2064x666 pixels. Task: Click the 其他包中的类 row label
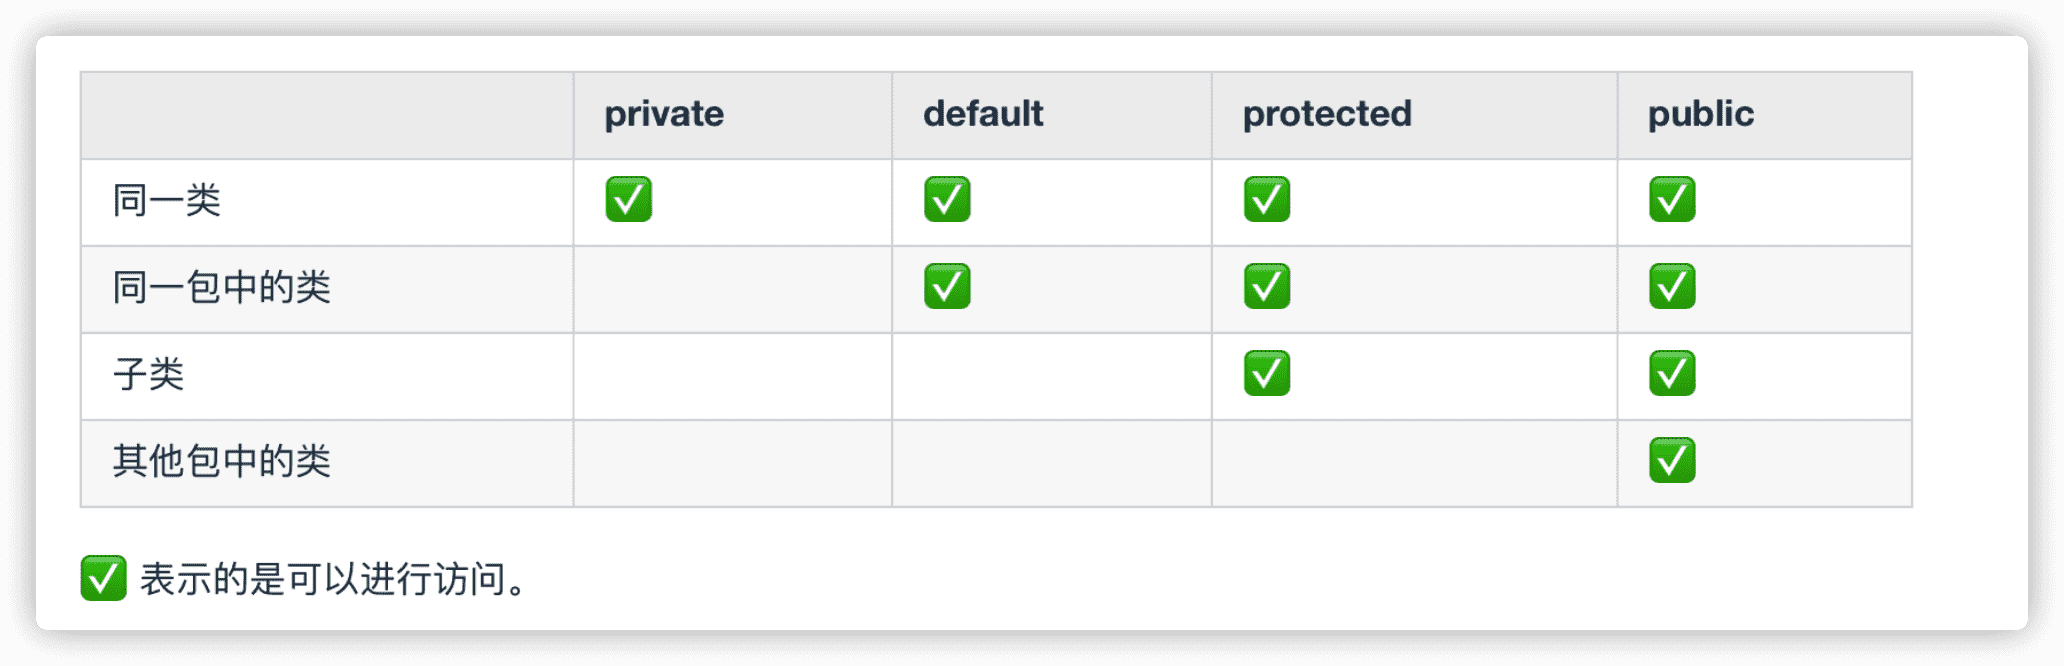coord(221,461)
